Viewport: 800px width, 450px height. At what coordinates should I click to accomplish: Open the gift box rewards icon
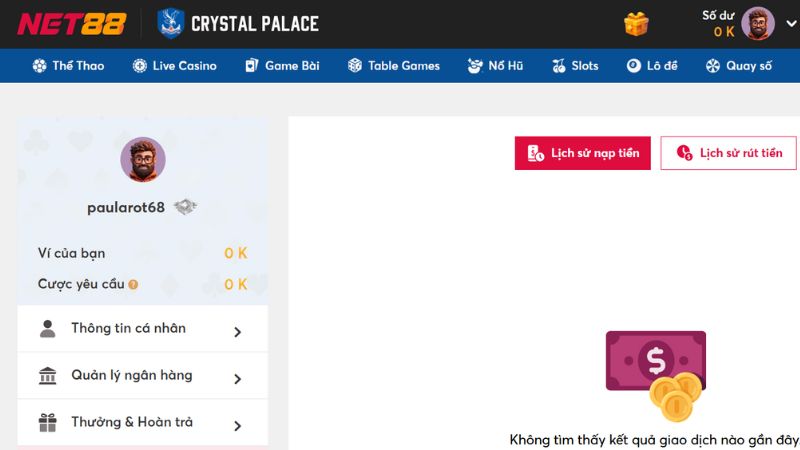[x=637, y=24]
